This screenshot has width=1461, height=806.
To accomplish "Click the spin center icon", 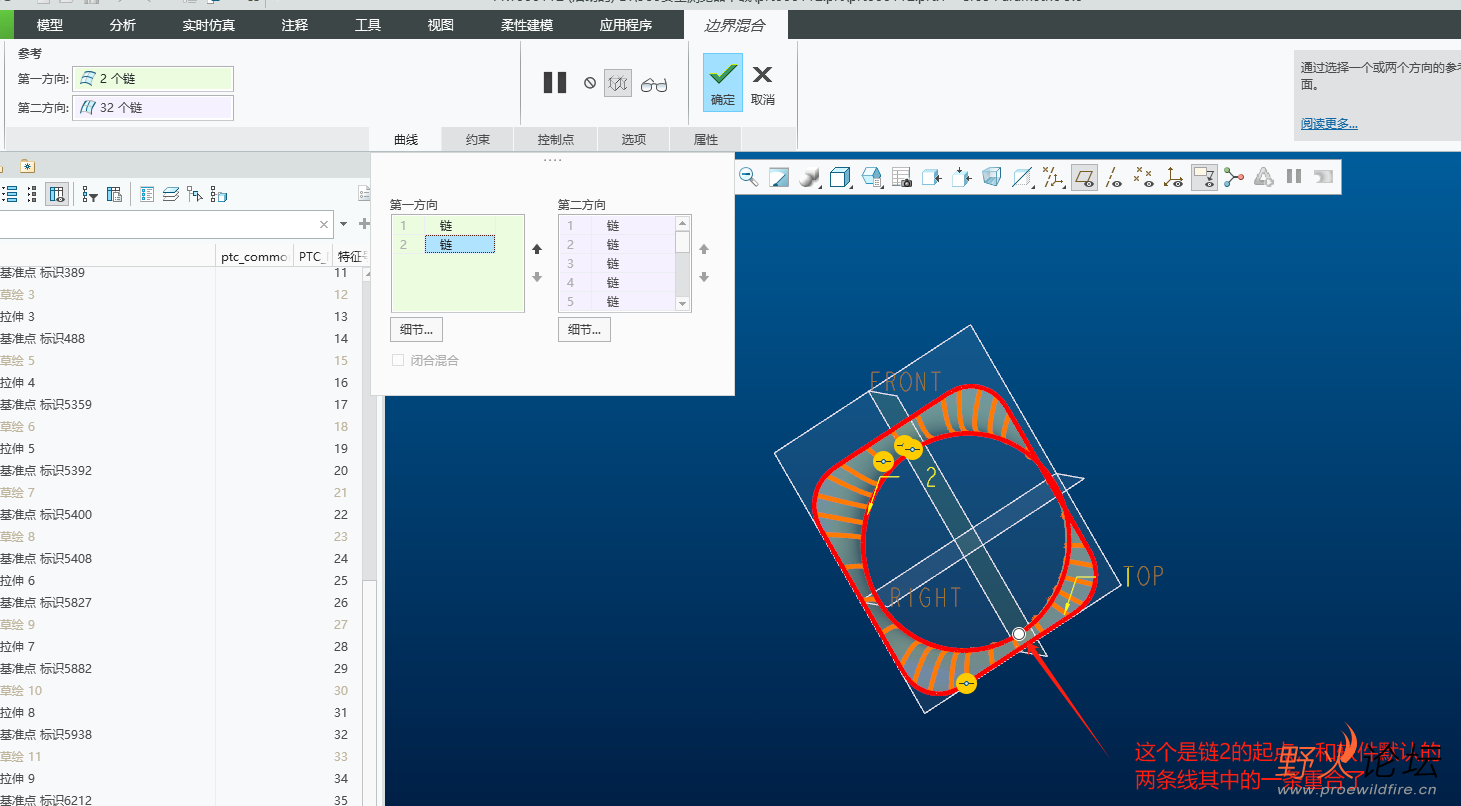I will point(1234,177).
